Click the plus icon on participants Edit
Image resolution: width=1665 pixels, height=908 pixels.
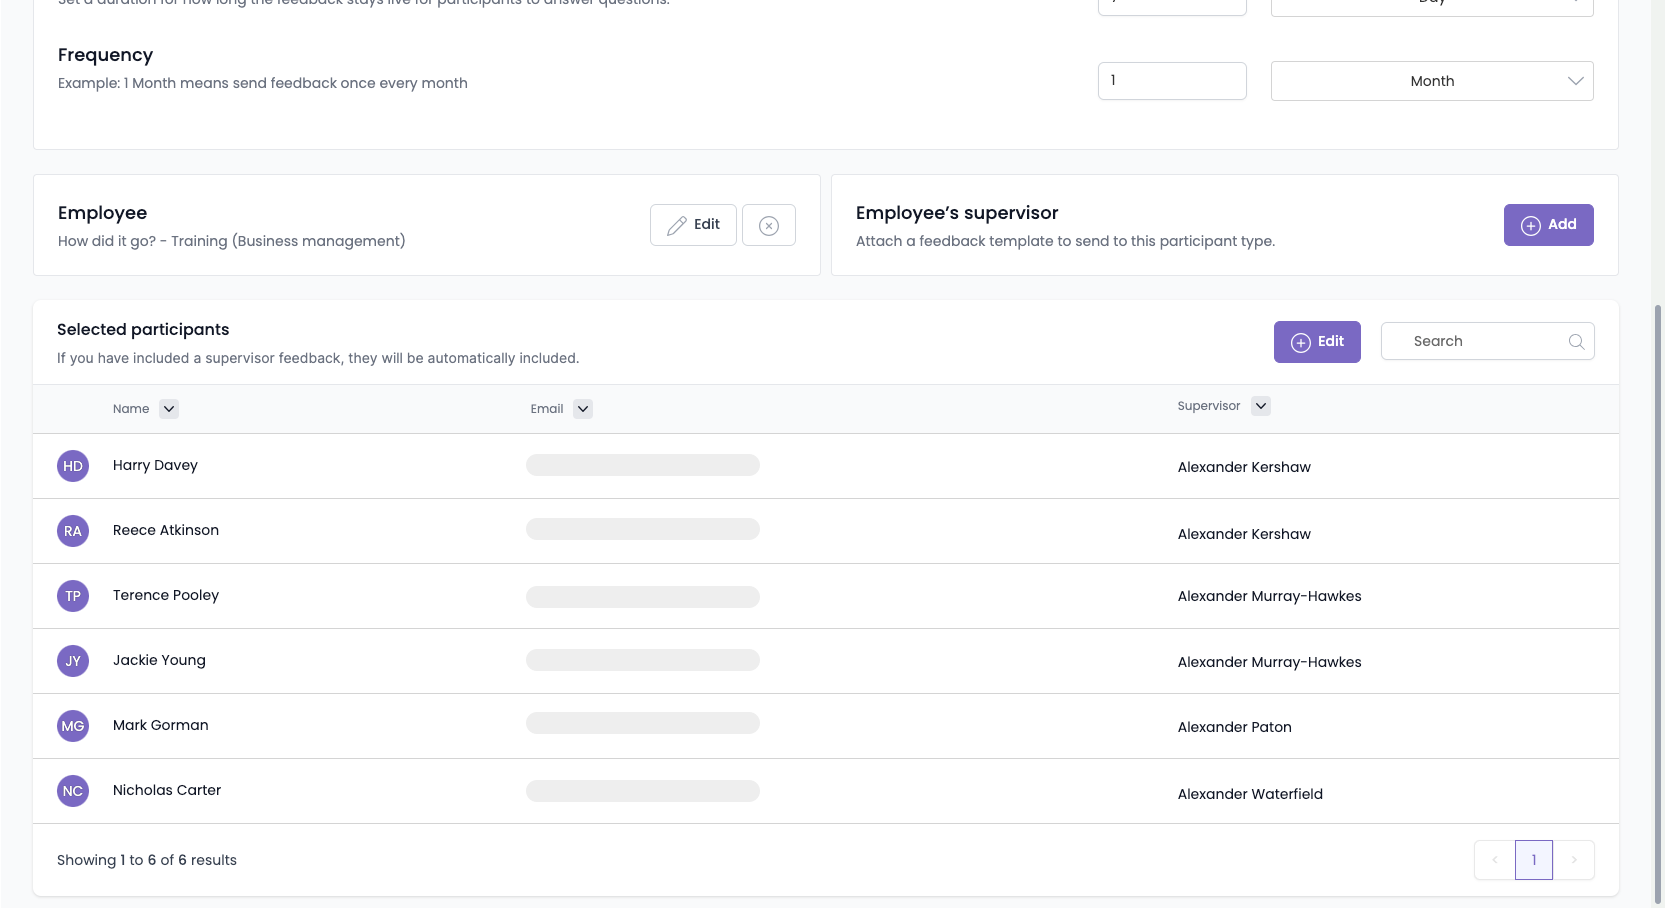point(1301,343)
